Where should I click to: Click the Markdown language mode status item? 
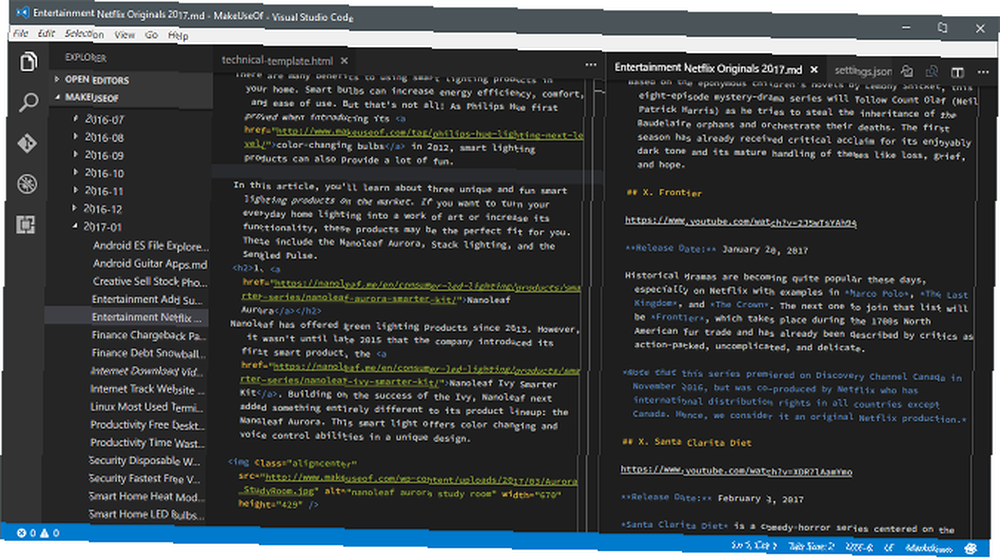click(929, 548)
